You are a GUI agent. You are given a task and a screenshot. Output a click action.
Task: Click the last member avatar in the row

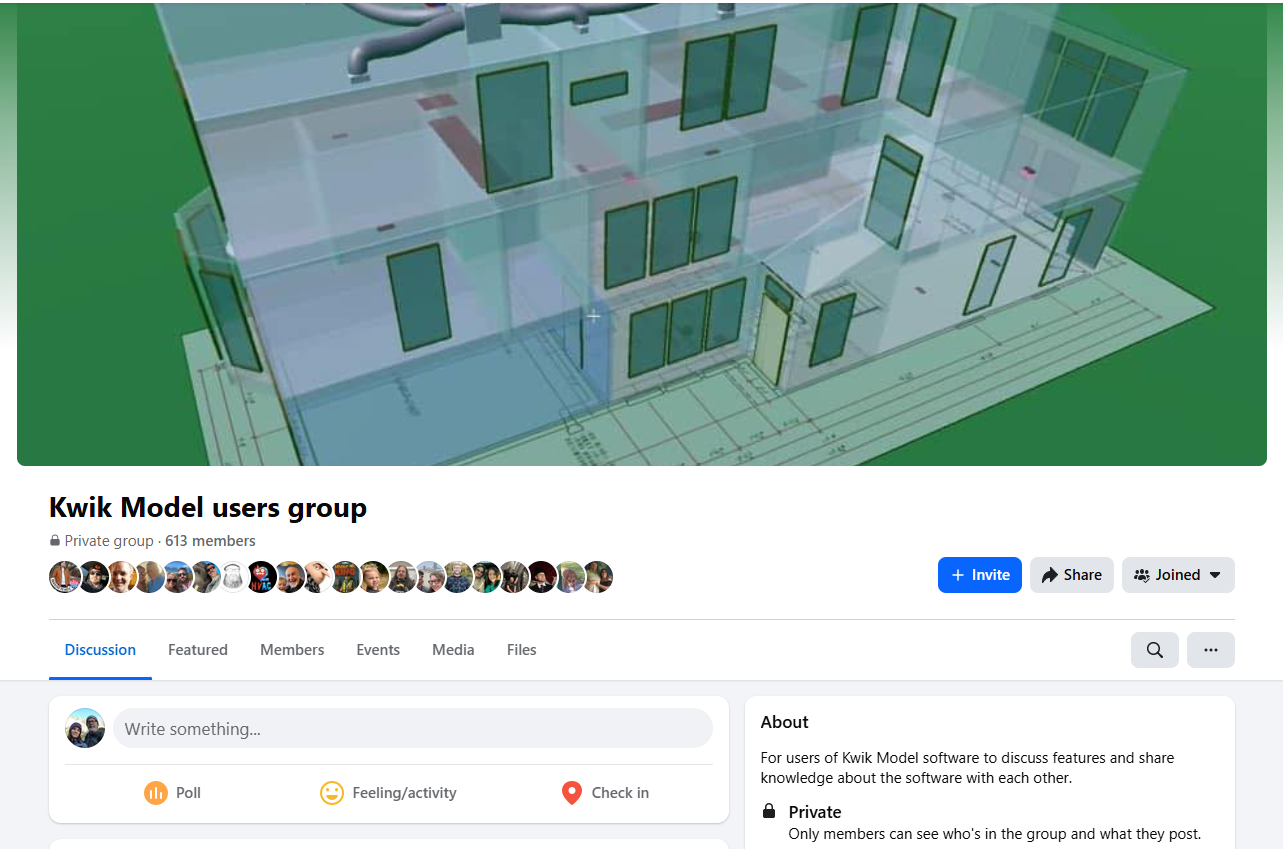tap(598, 577)
